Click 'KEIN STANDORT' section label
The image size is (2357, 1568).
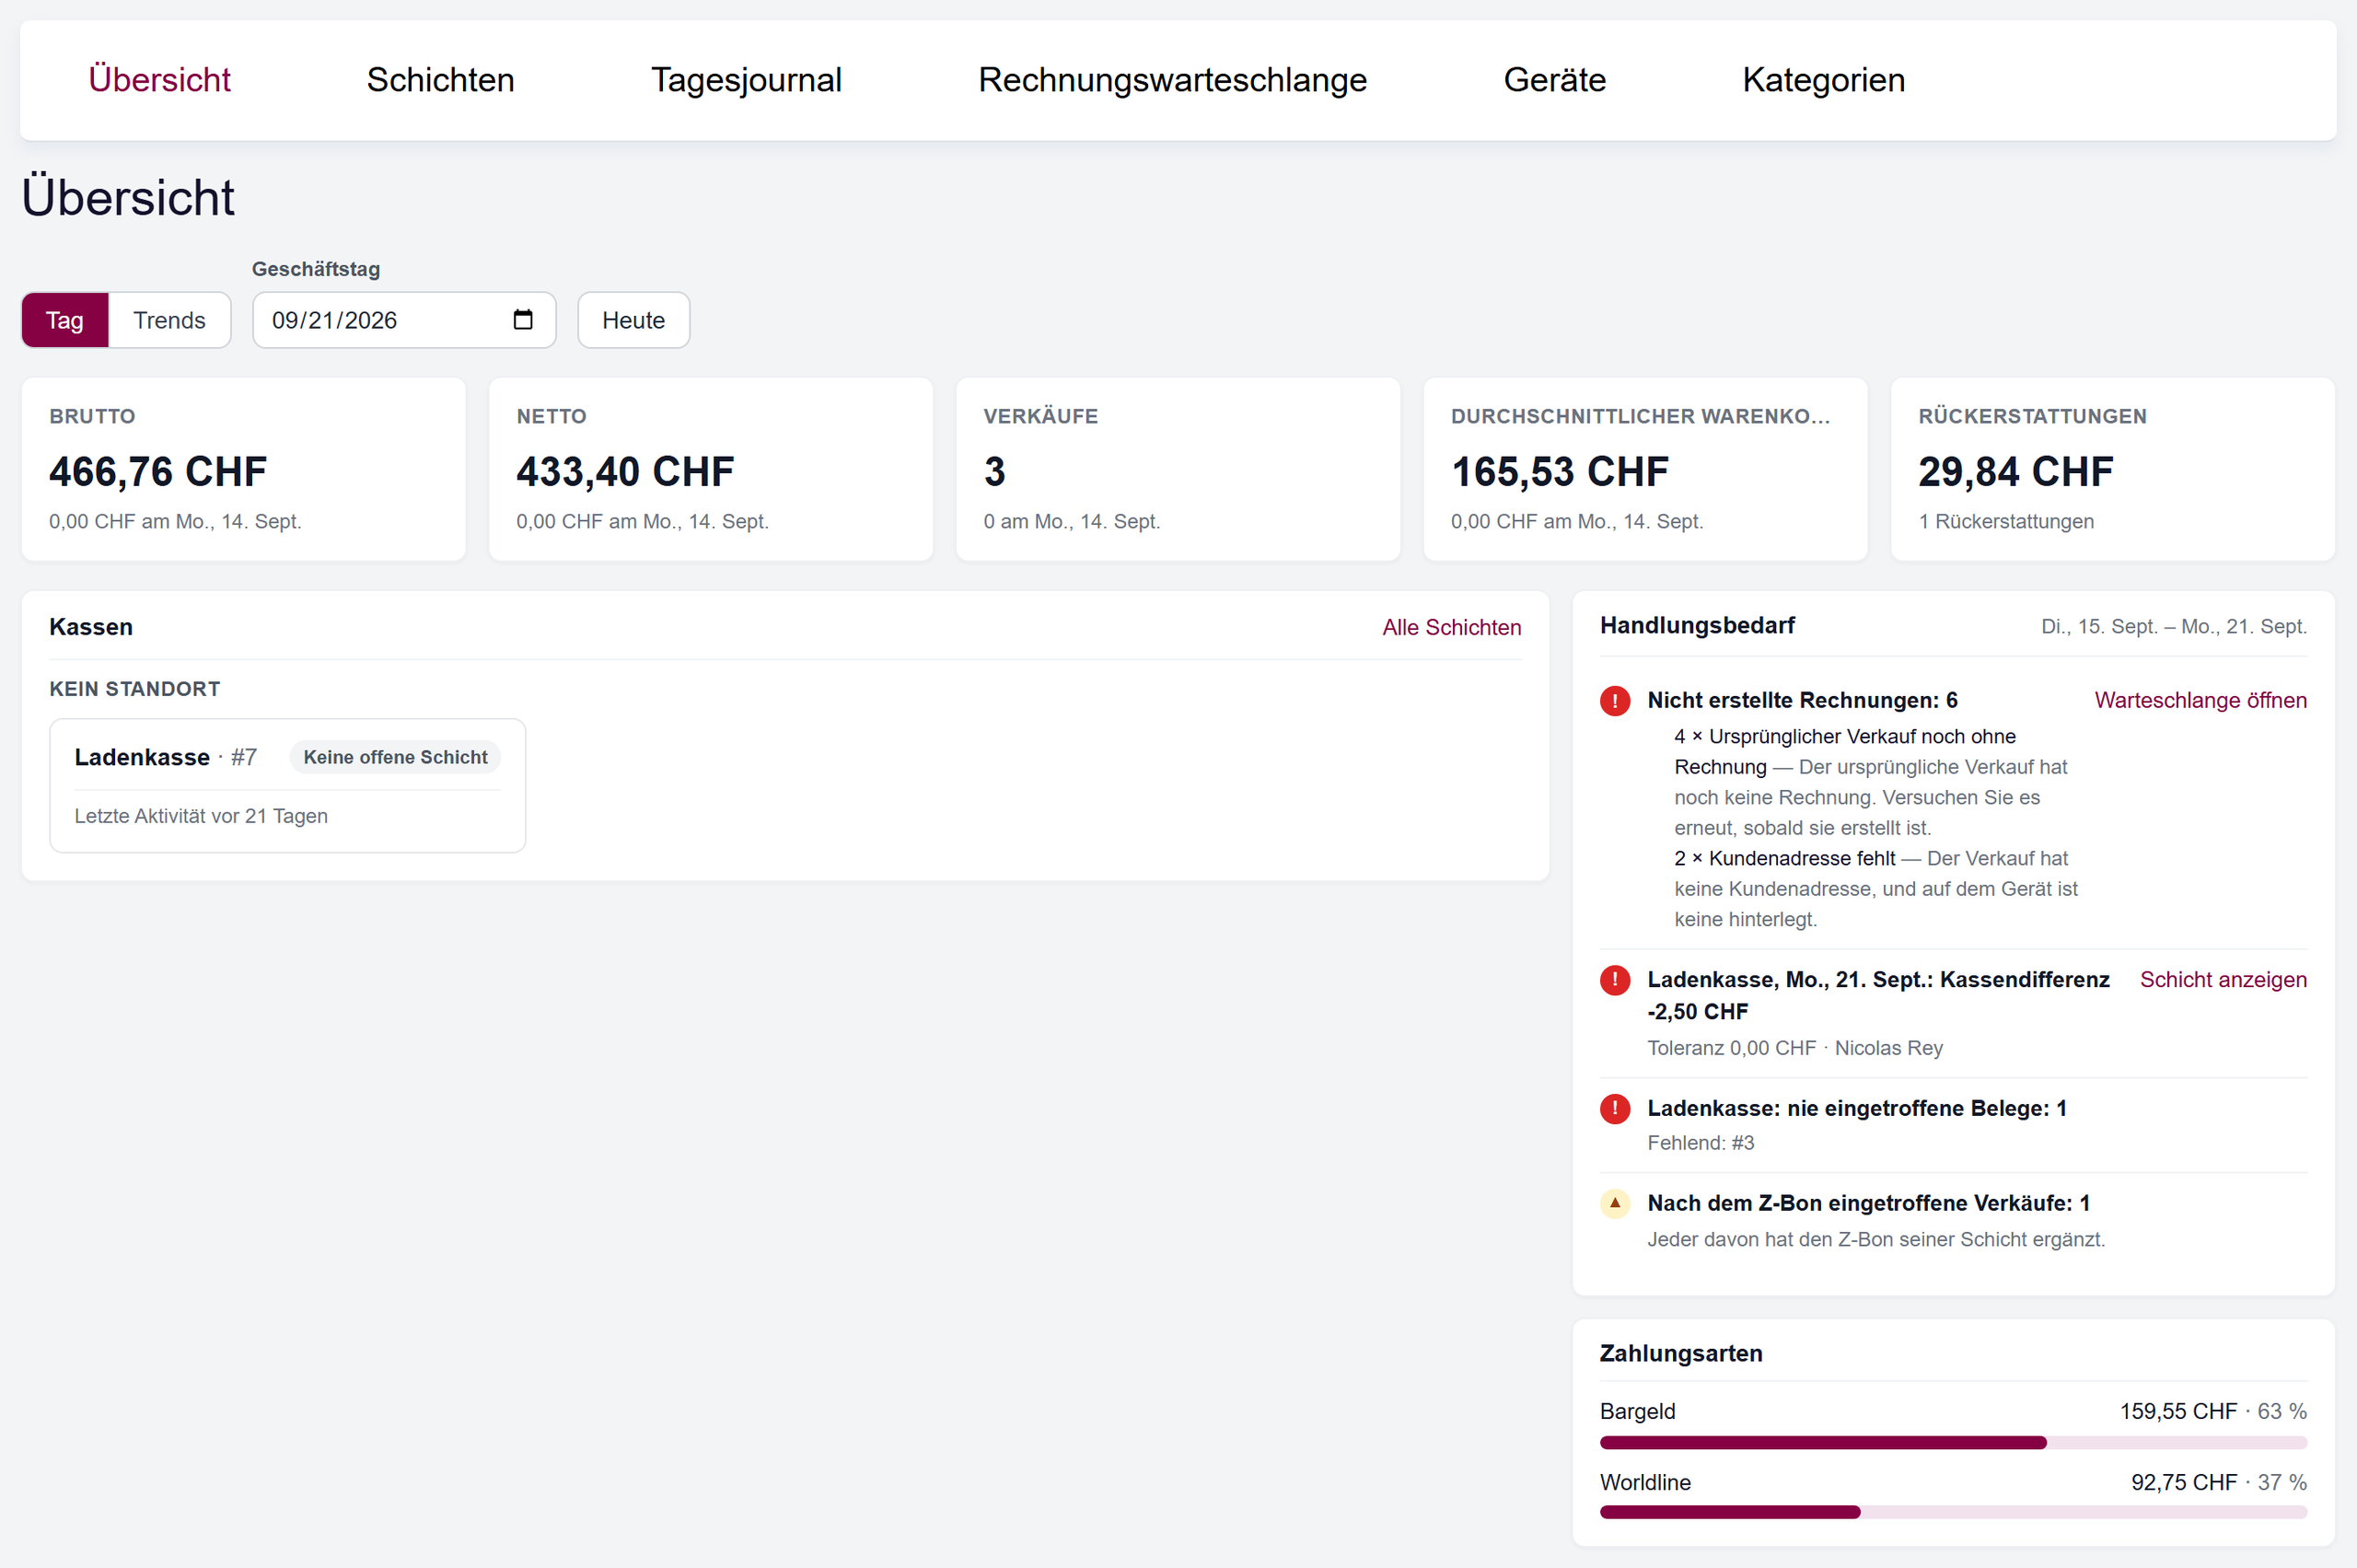pyautogui.click(x=135, y=689)
